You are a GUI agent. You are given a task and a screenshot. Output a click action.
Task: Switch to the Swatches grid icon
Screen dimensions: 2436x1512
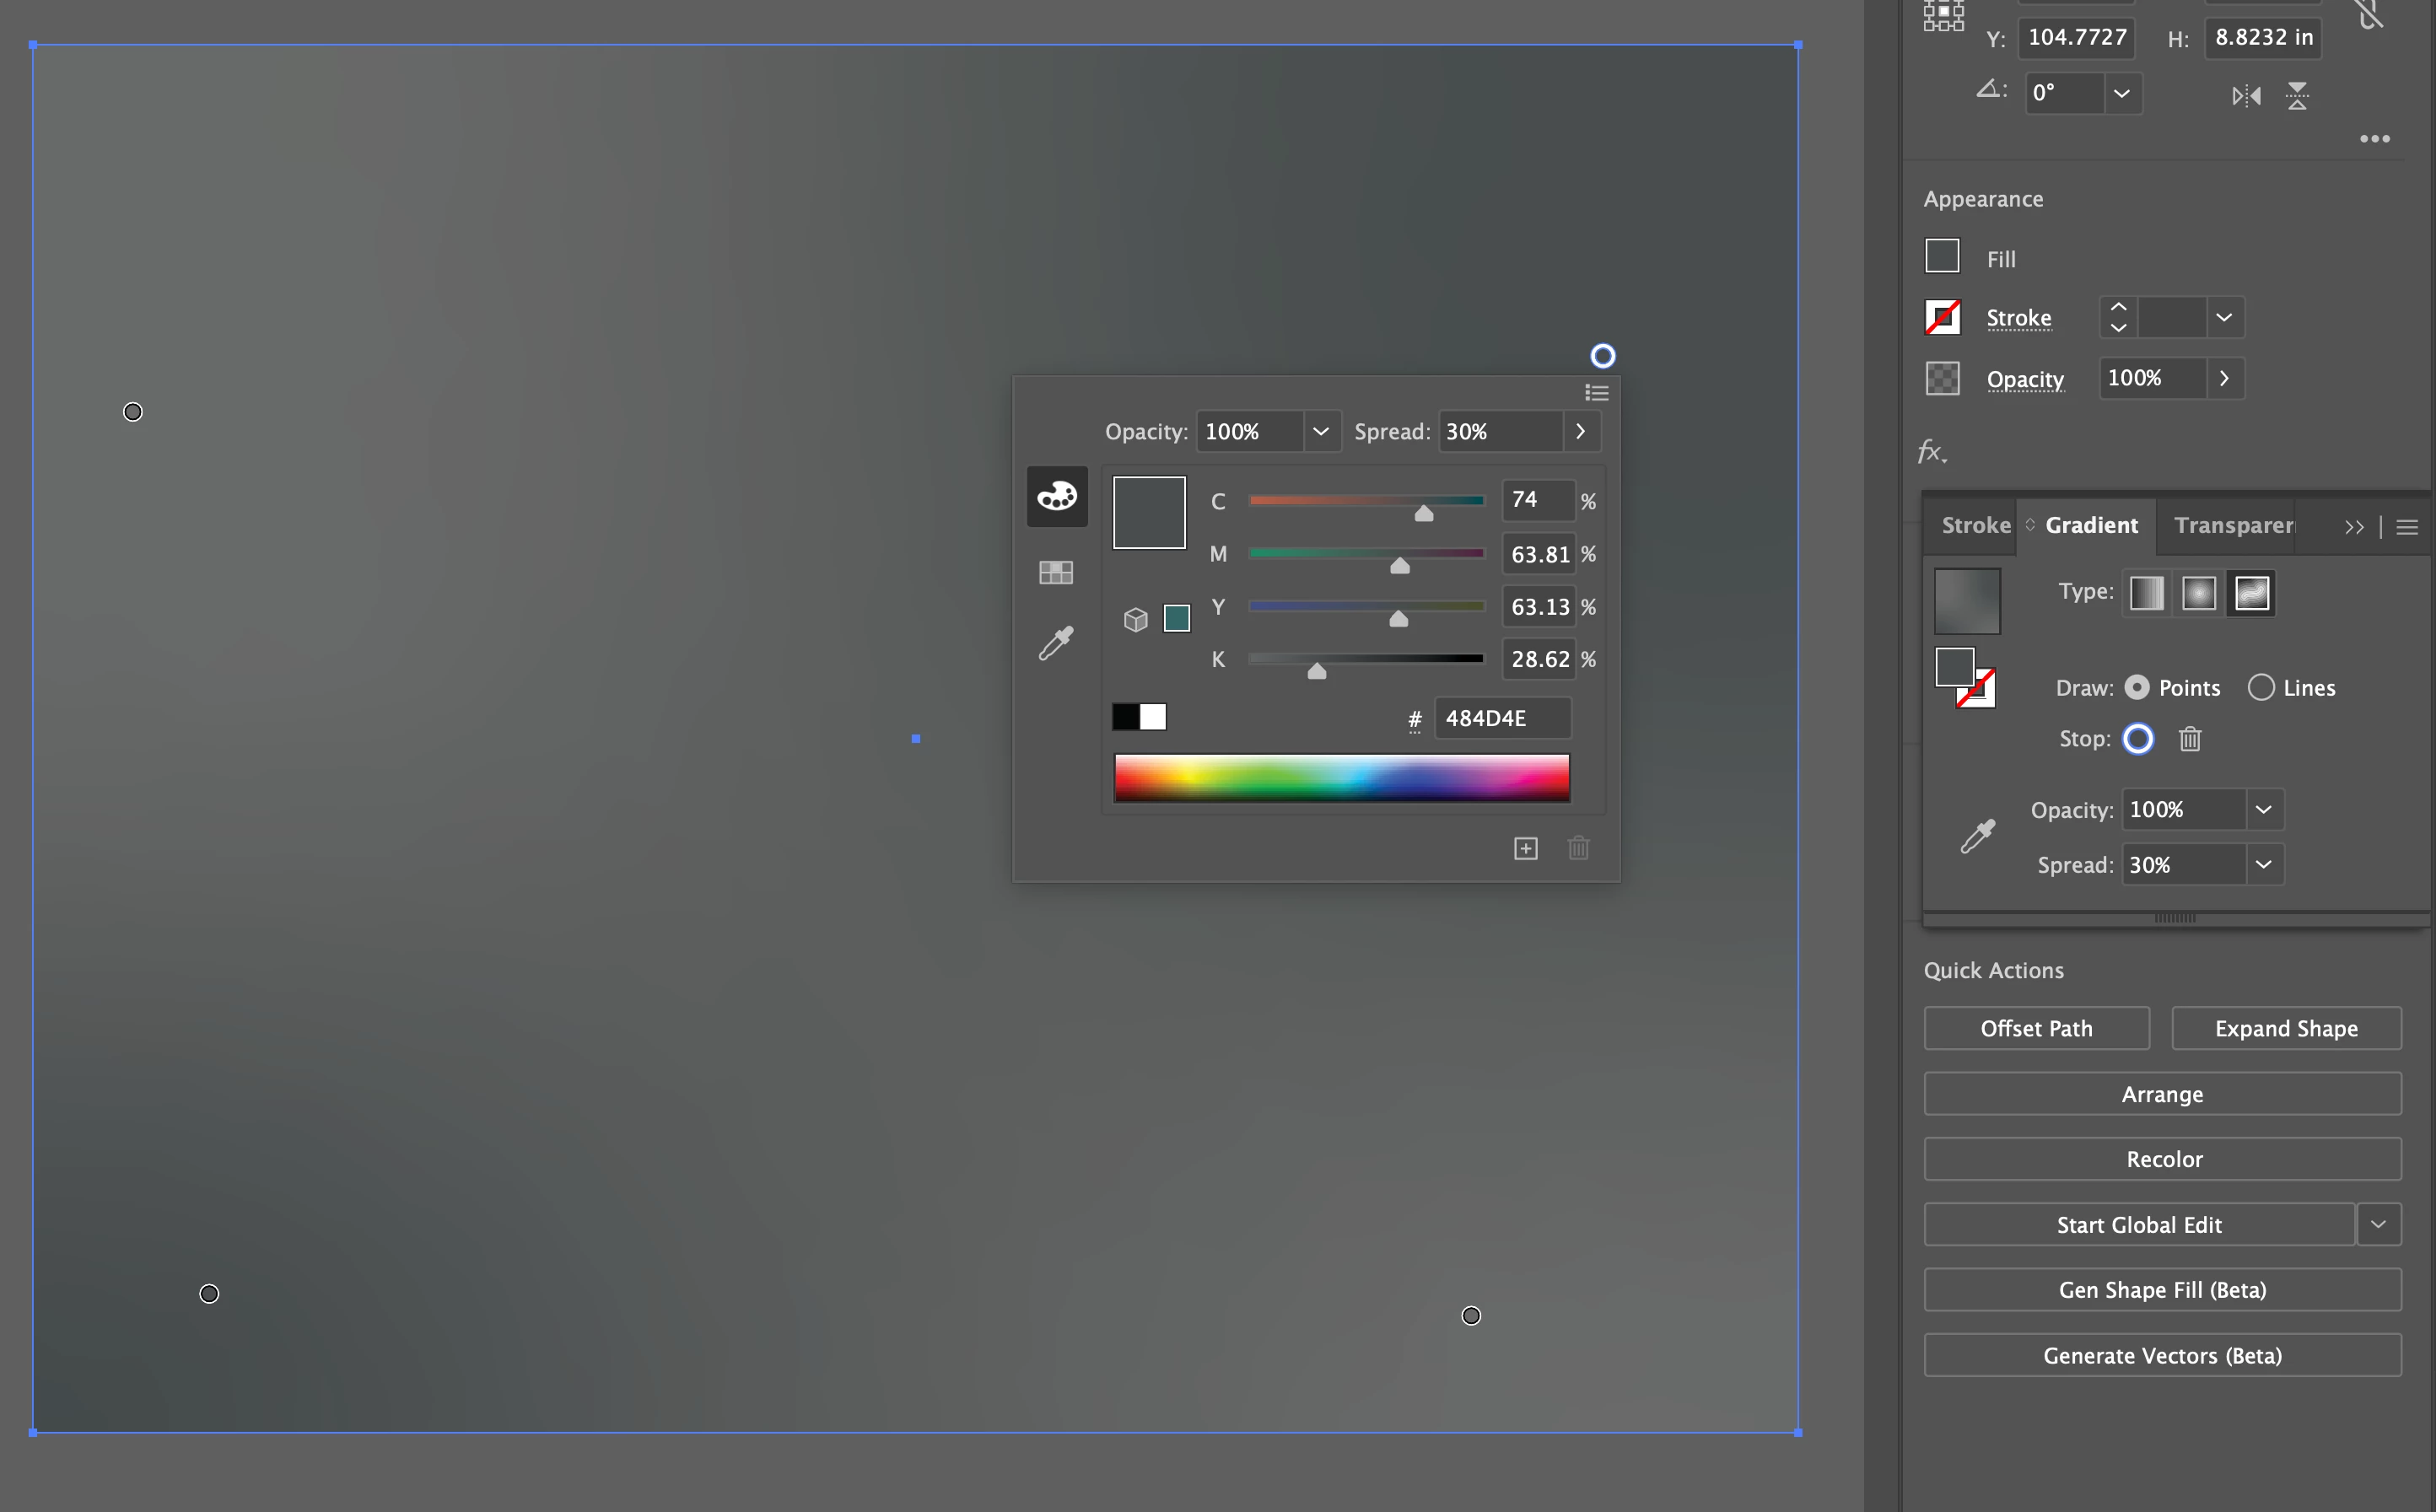1056,572
